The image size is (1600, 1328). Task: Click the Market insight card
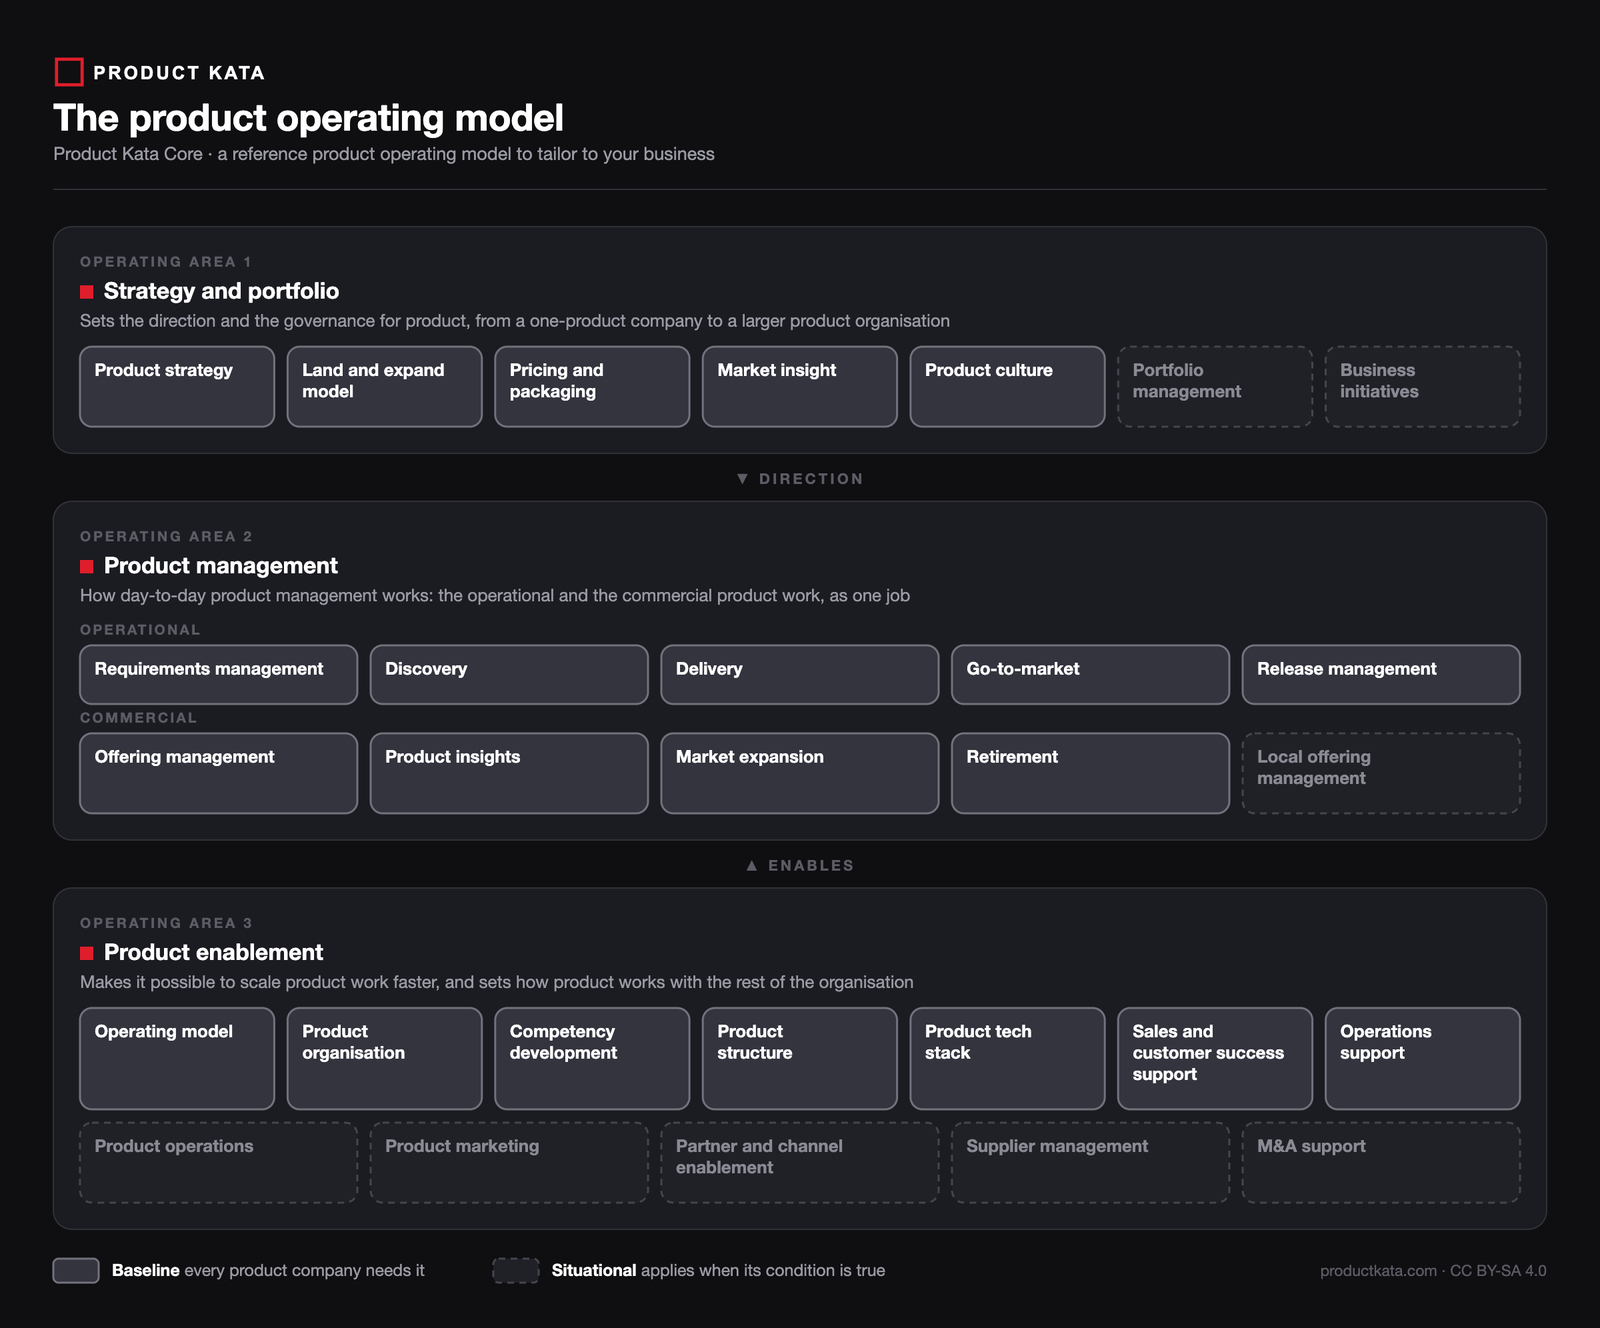point(800,387)
